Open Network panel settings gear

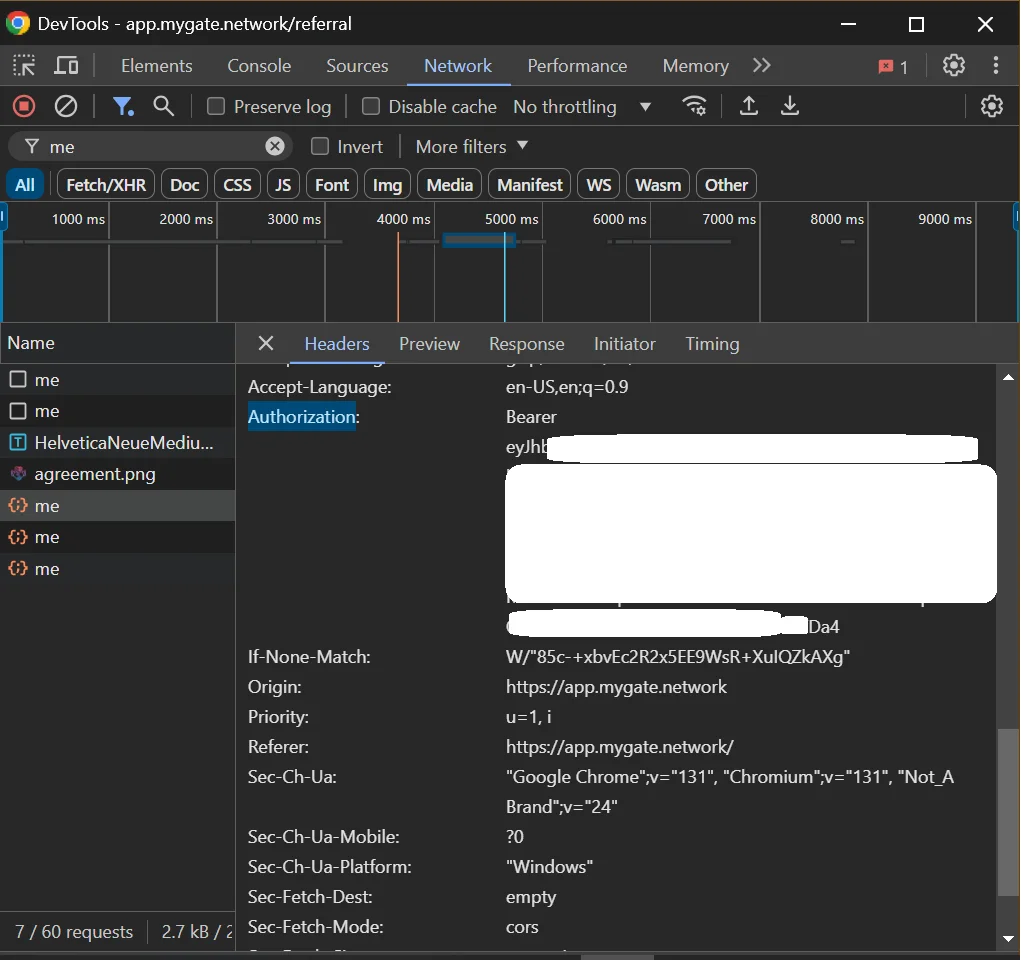992,106
